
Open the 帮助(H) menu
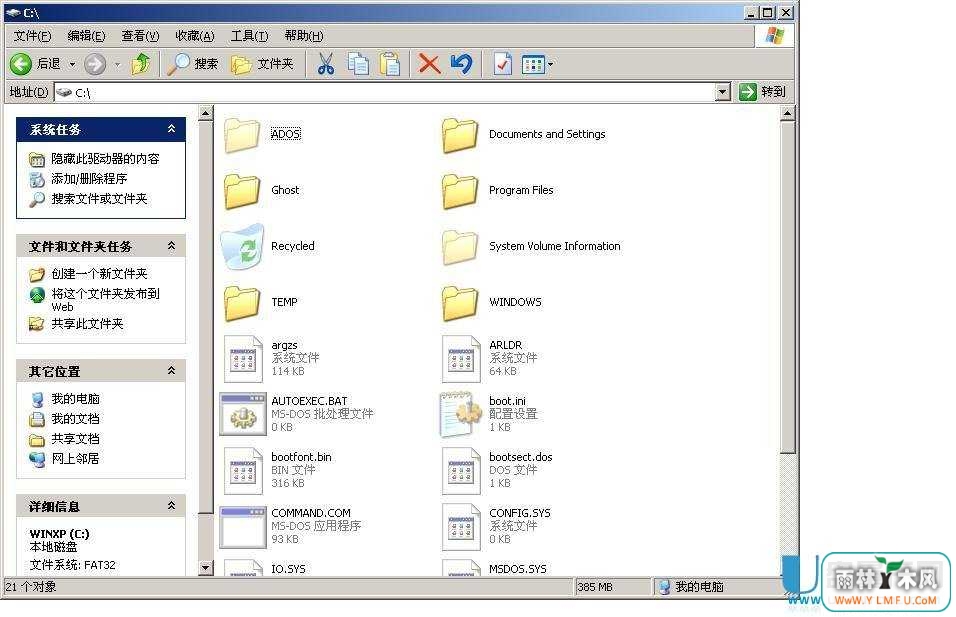(x=304, y=36)
